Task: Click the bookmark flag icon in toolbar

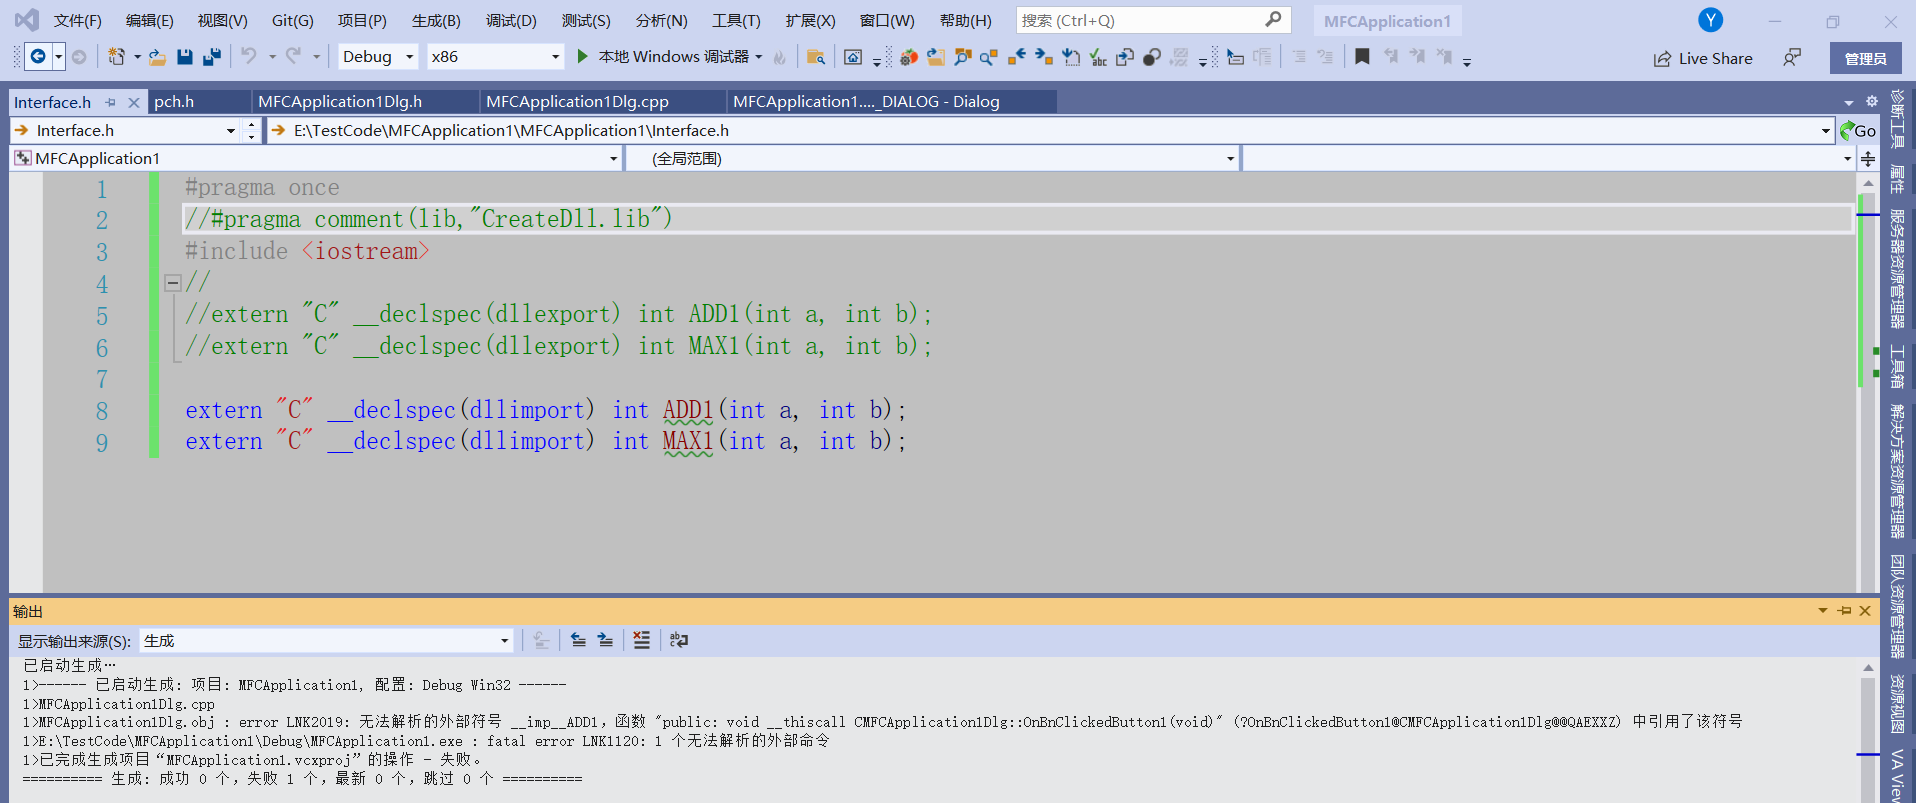Action: tap(1362, 57)
